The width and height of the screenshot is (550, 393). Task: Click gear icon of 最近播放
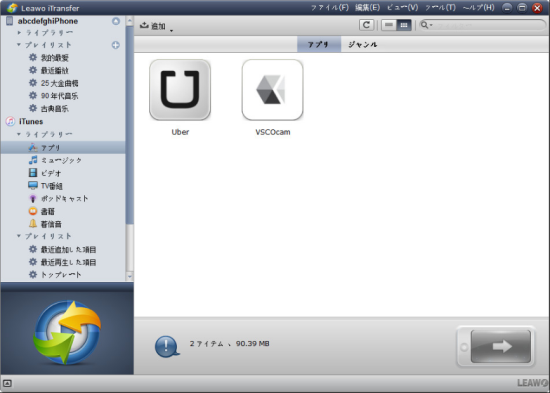pyautogui.click(x=33, y=70)
